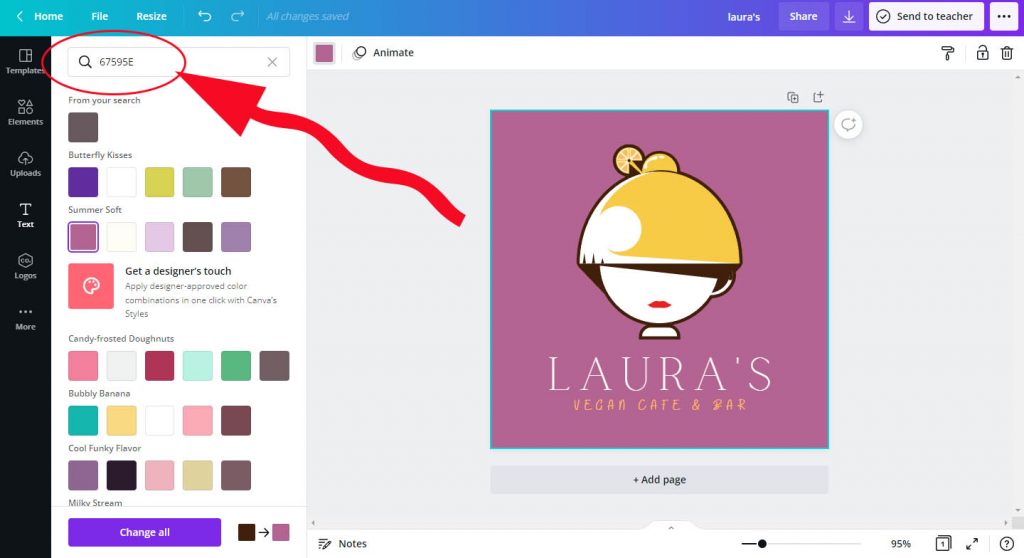The width and height of the screenshot is (1024, 558).
Task: Open the three-dot more options menu
Action: 1004,16
